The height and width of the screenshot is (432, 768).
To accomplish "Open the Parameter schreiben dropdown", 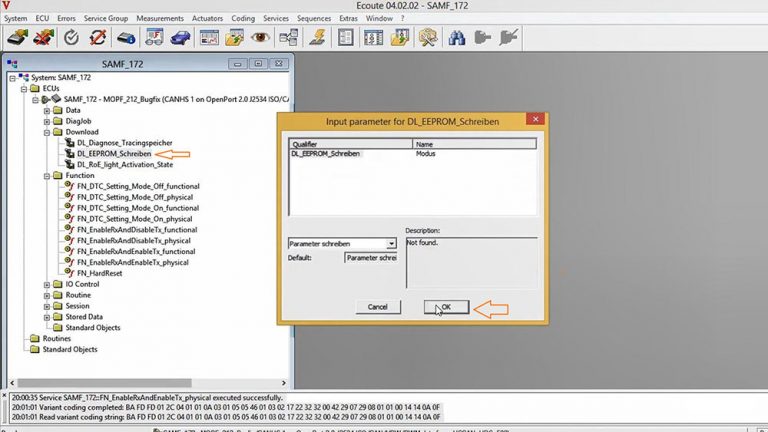I will (x=391, y=243).
